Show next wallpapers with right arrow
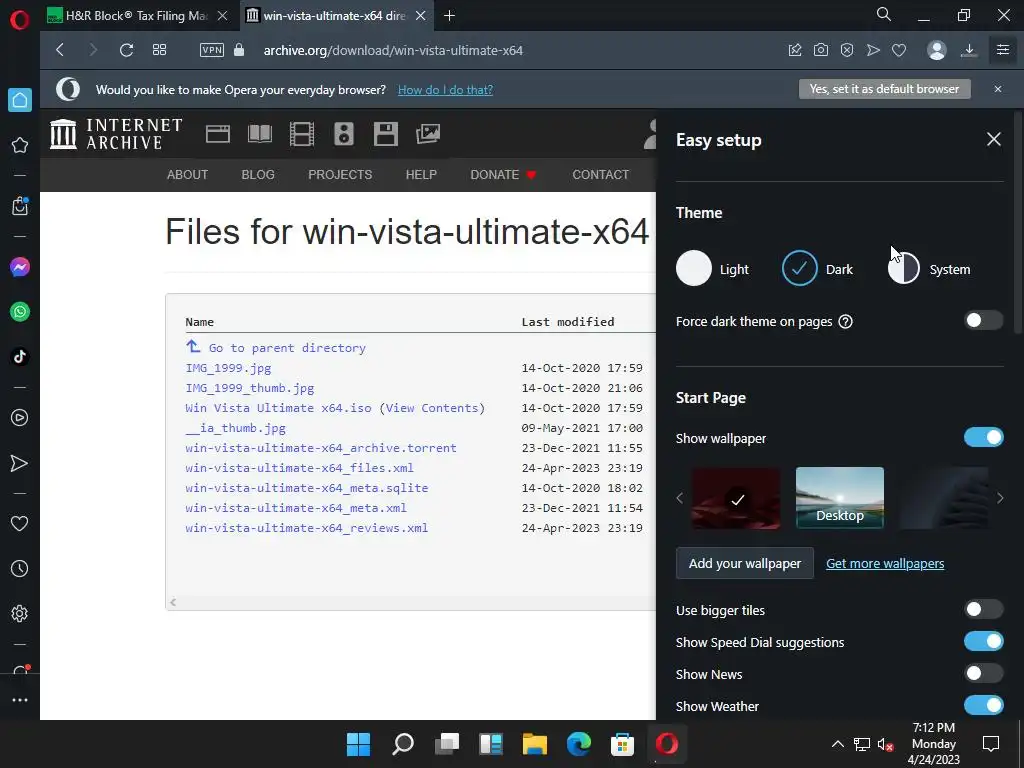 [1000, 498]
